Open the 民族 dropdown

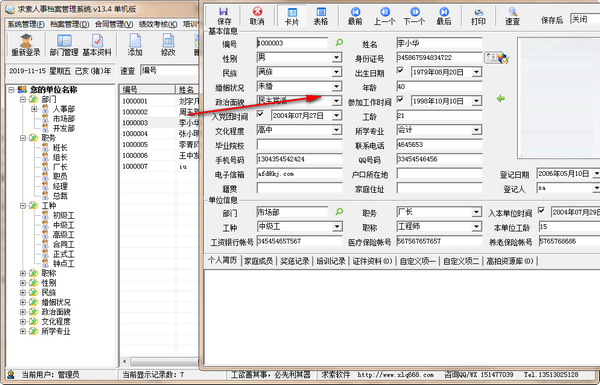[x=336, y=72]
